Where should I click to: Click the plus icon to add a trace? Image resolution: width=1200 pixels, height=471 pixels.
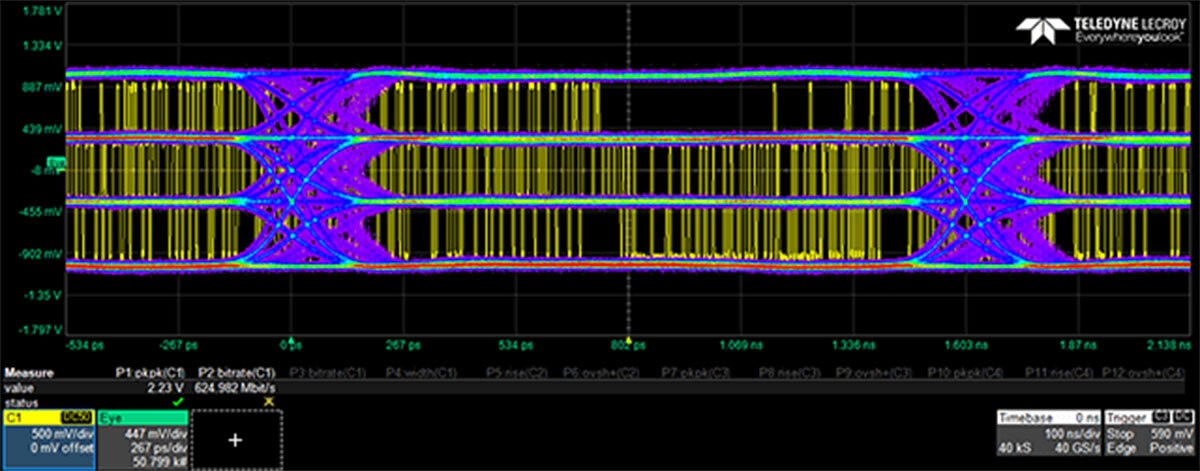point(236,440)
